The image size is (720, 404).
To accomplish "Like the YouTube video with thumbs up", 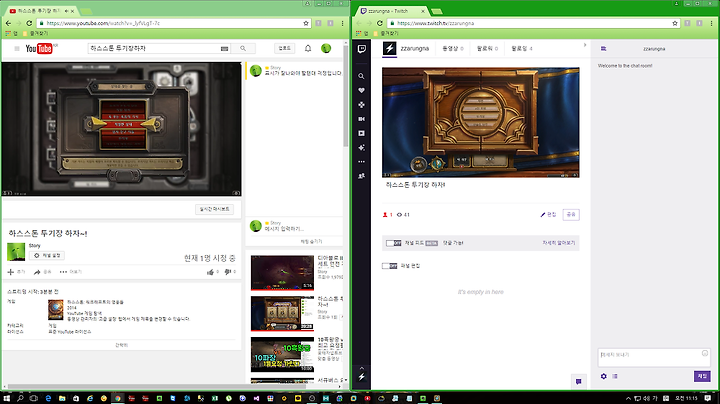I will pyautogui.click(x=211, y=272).
